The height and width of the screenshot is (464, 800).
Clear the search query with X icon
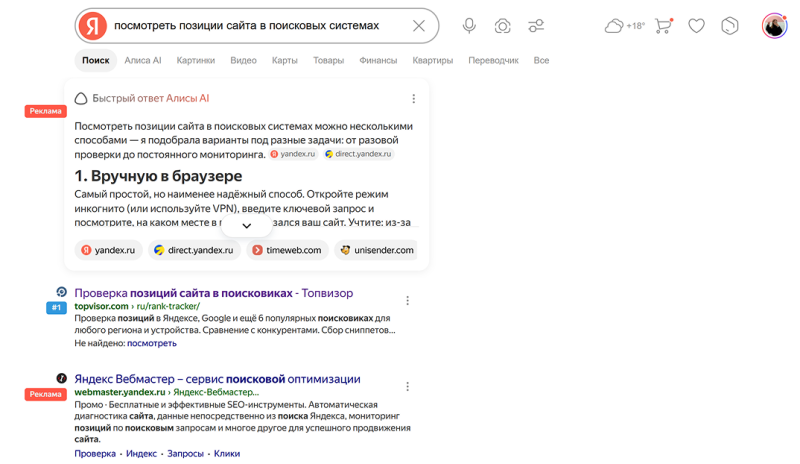click(x=419, y=26)
